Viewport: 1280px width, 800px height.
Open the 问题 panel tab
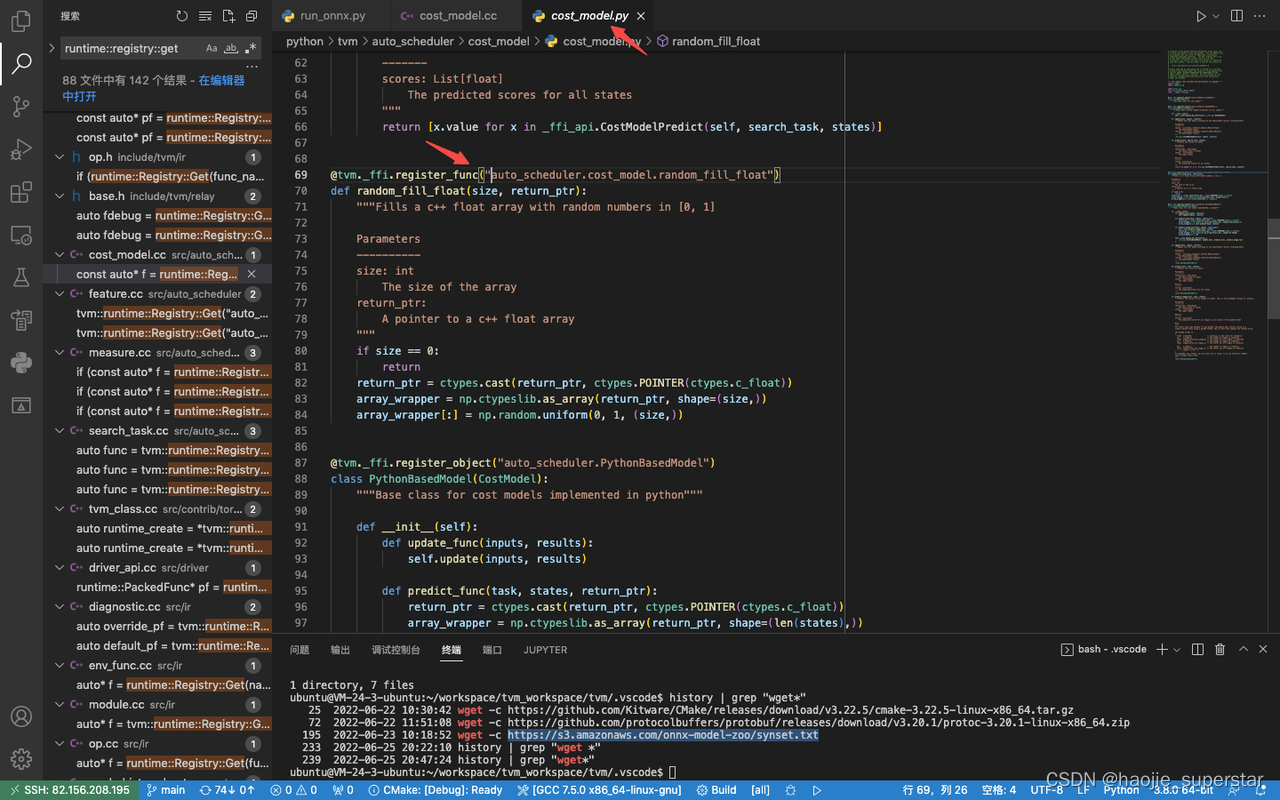300,650
